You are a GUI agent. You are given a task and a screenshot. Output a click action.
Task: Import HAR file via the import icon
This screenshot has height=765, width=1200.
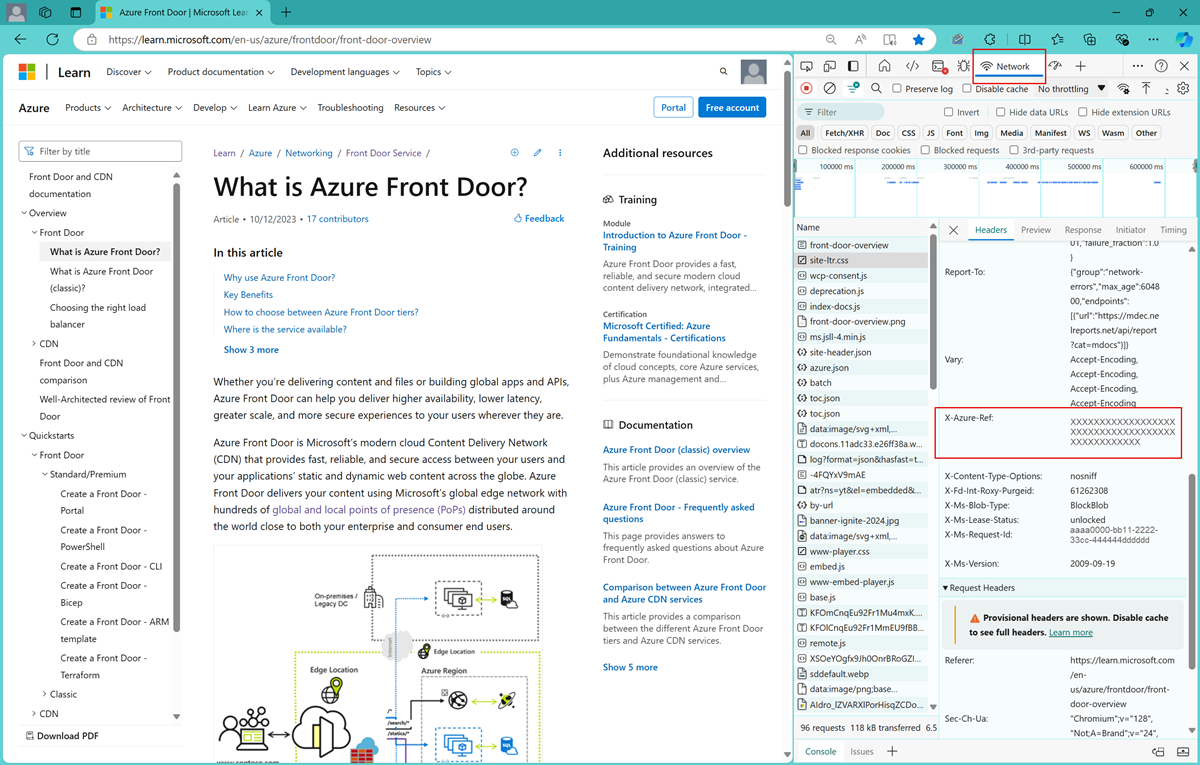click(x=1146, y=88)
